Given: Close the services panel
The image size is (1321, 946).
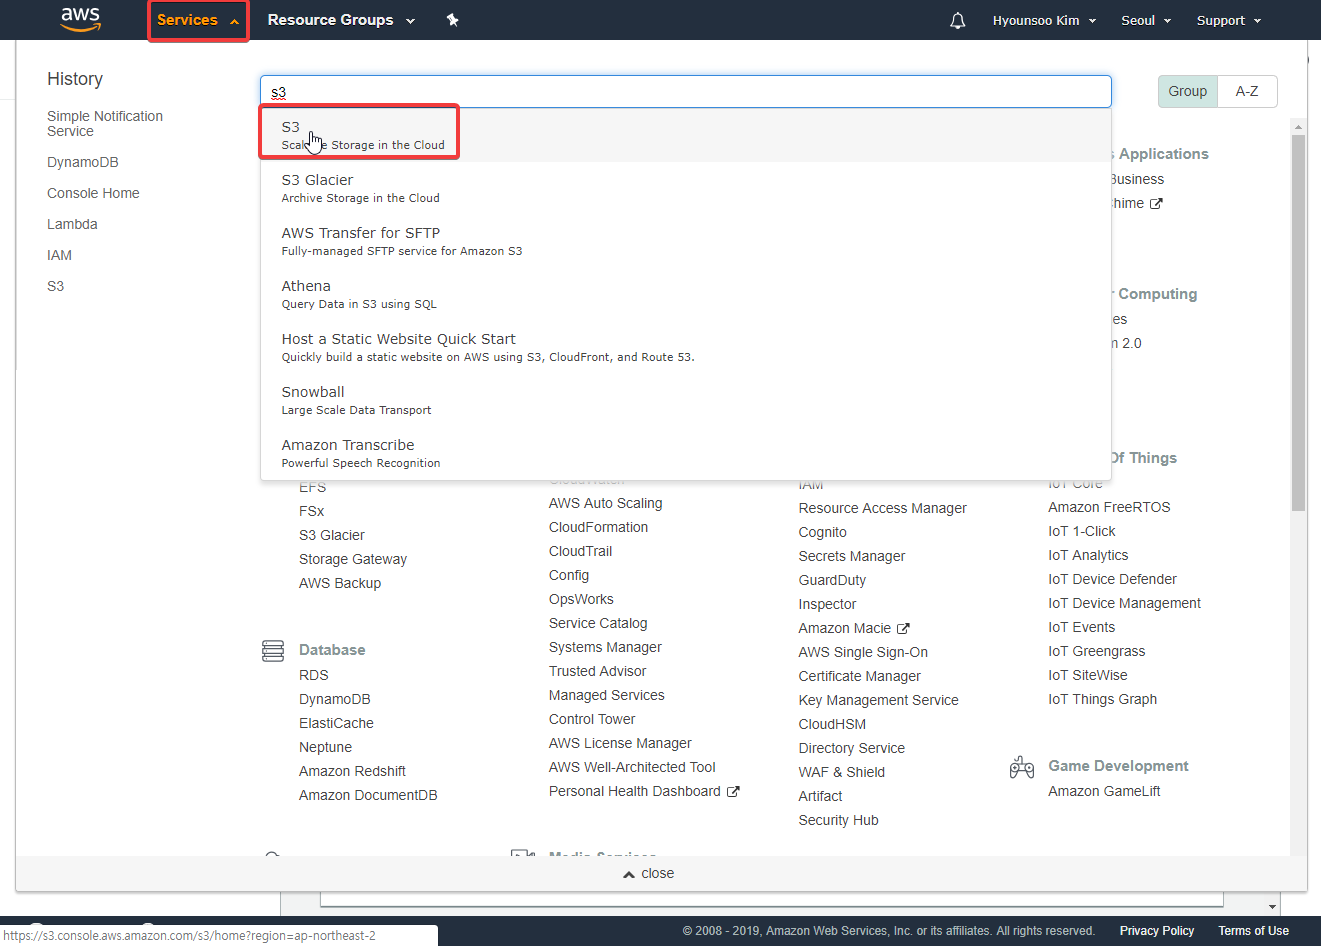Looking at the screenshot, I should [x=649, y=873].
